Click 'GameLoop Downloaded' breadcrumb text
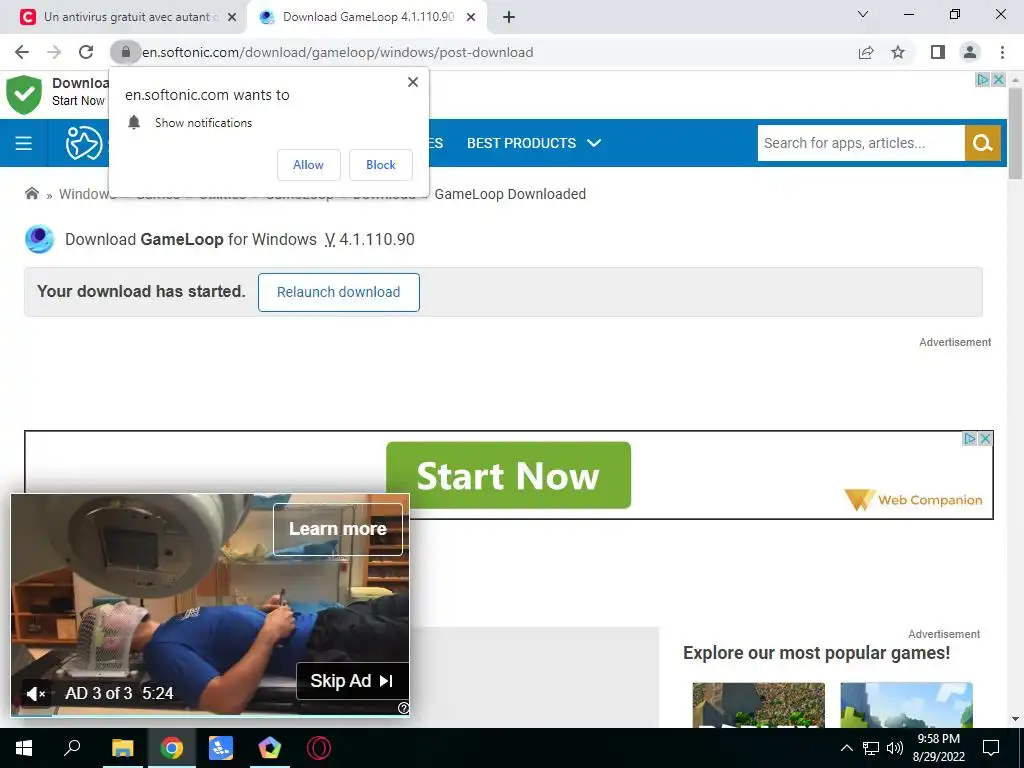This screenshot has height=768, width=1024. (510, 194)
